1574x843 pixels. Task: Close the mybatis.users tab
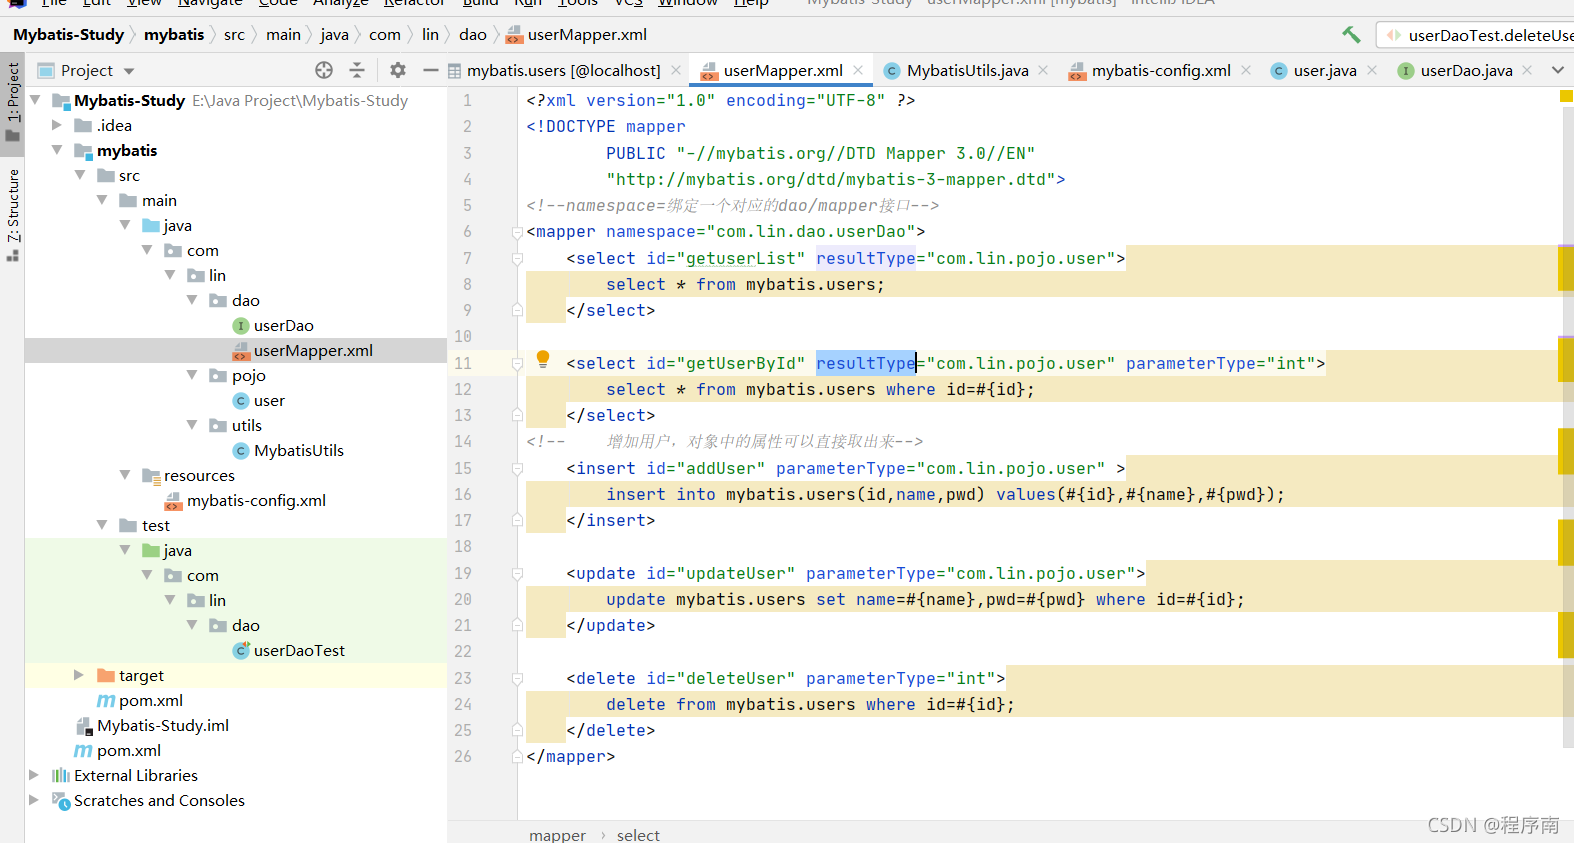[676, 70]
